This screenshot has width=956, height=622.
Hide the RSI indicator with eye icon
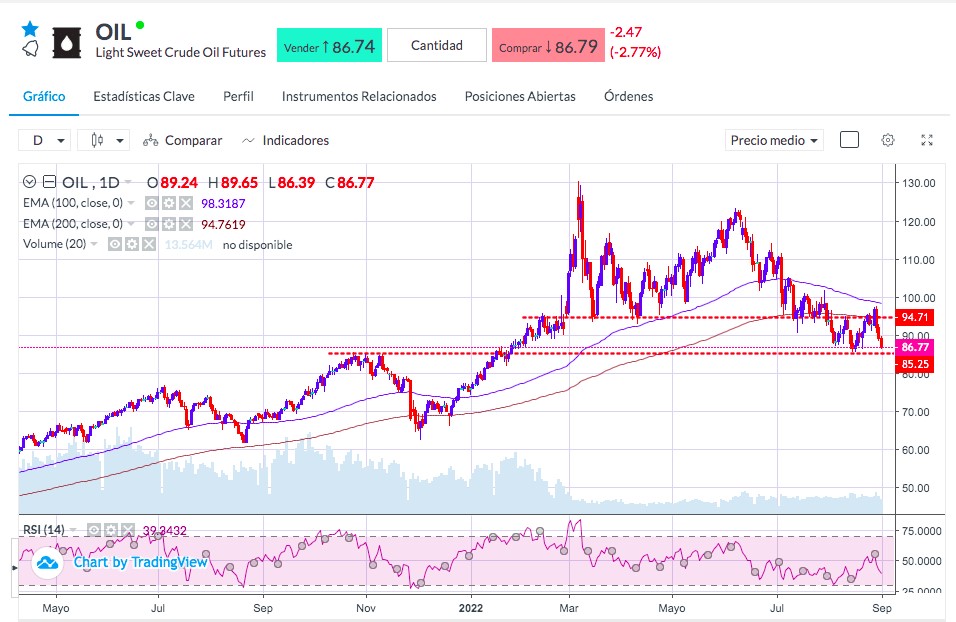point(93,530)
